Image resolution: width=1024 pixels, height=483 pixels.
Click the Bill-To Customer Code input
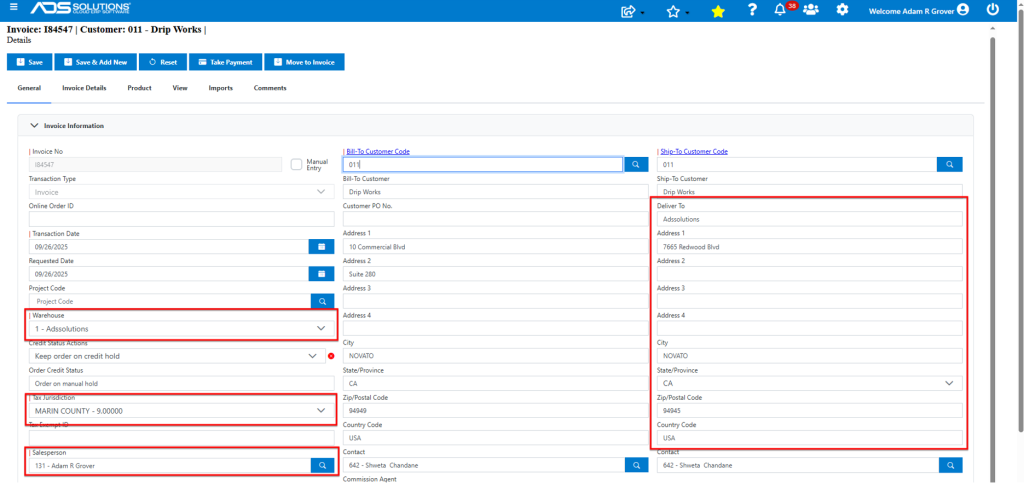coord(483,164)
